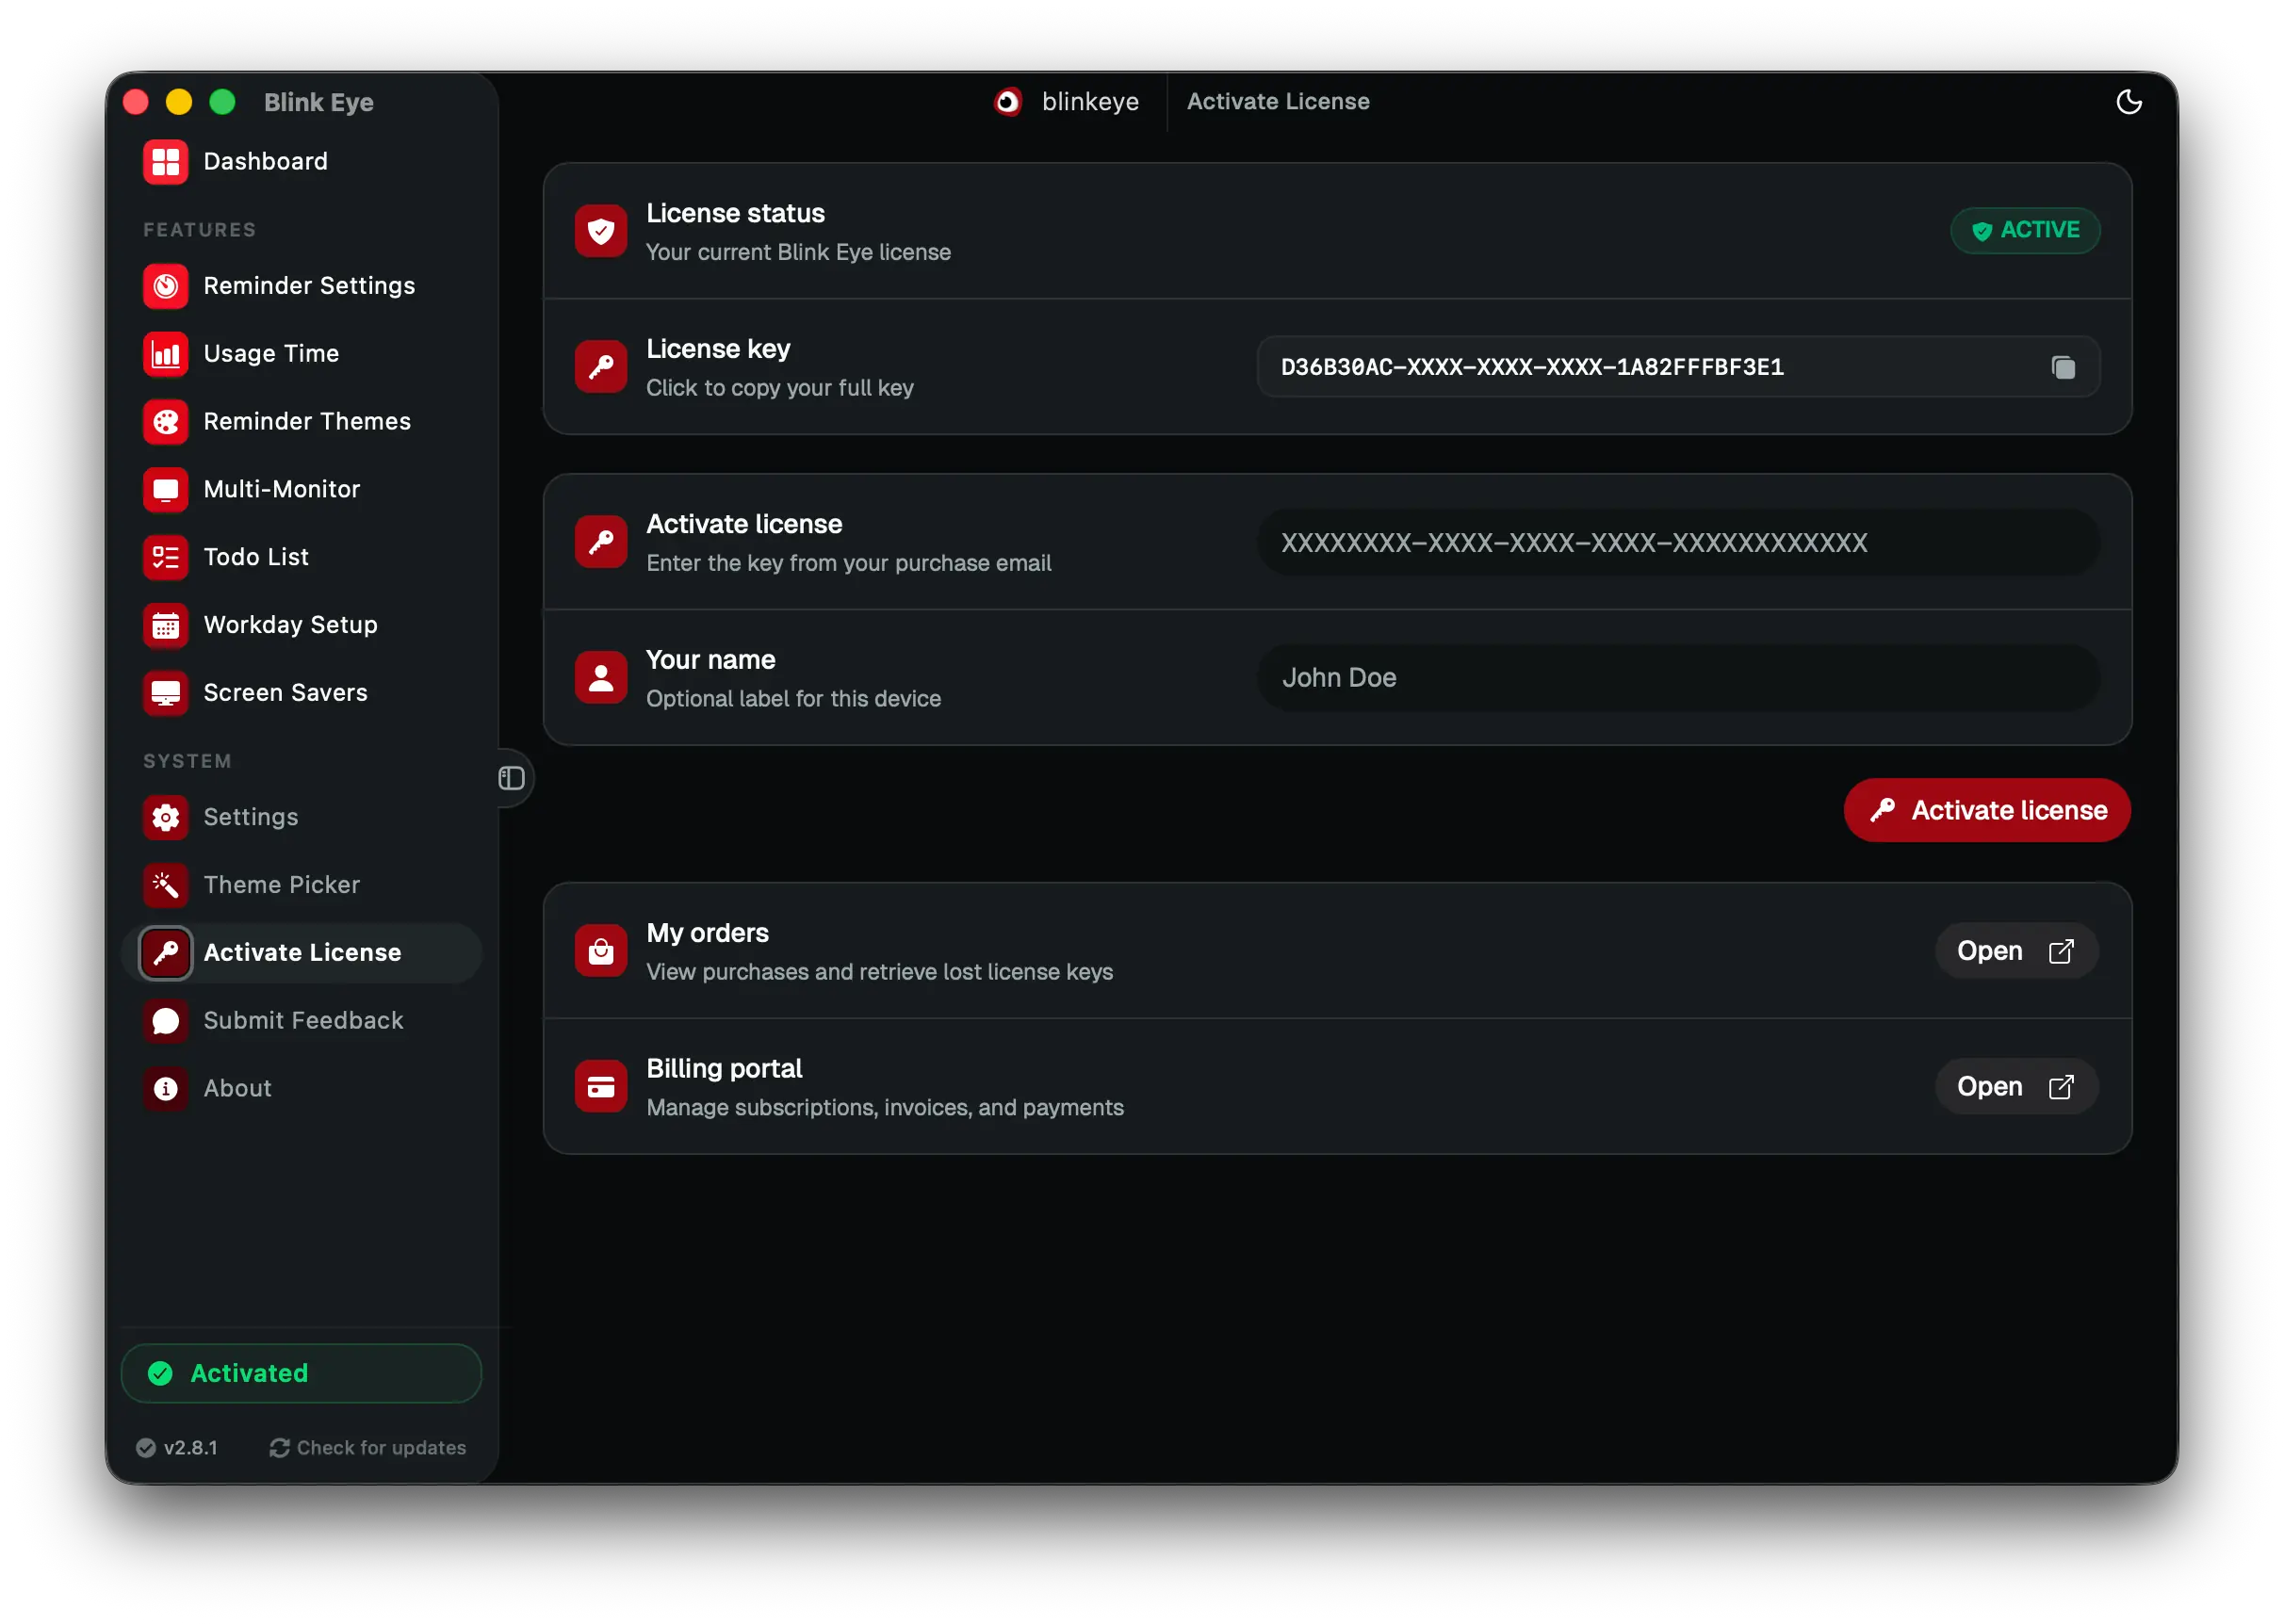2284x1624 pixels.
Task: Click the Multi-Monitor display icon
Action: point(165,490)
